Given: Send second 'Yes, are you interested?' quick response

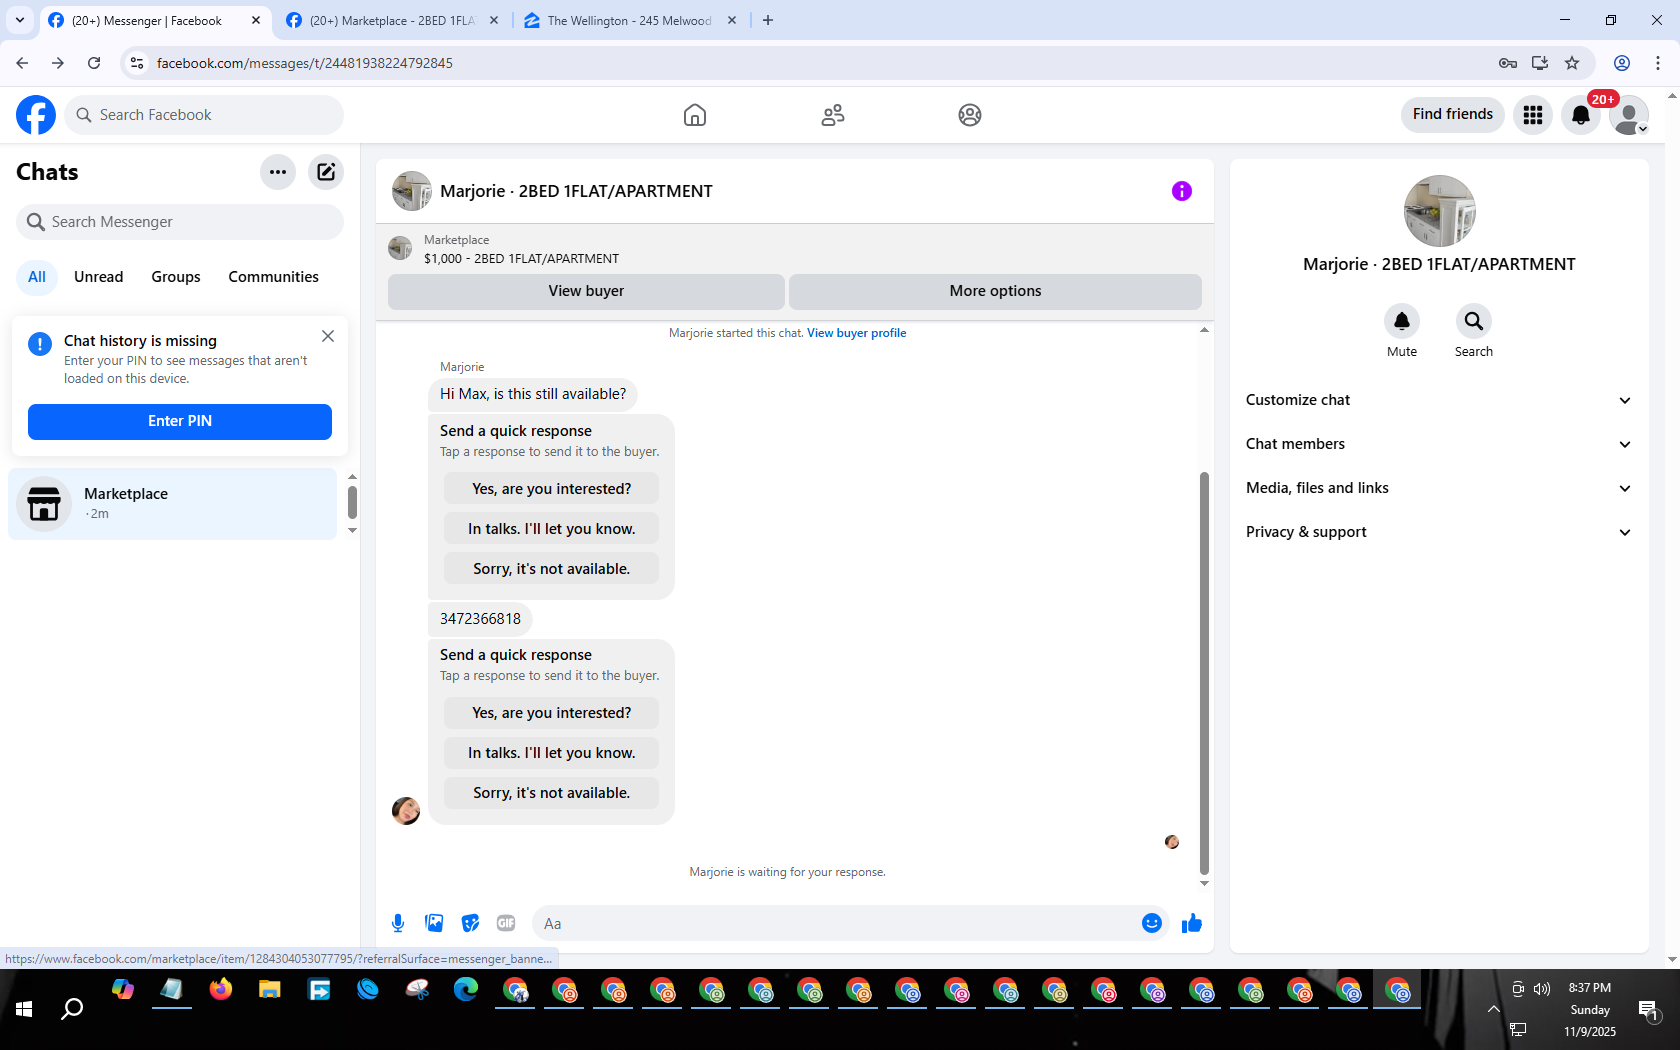Looking at the screenshot, I should coord(552,713).
